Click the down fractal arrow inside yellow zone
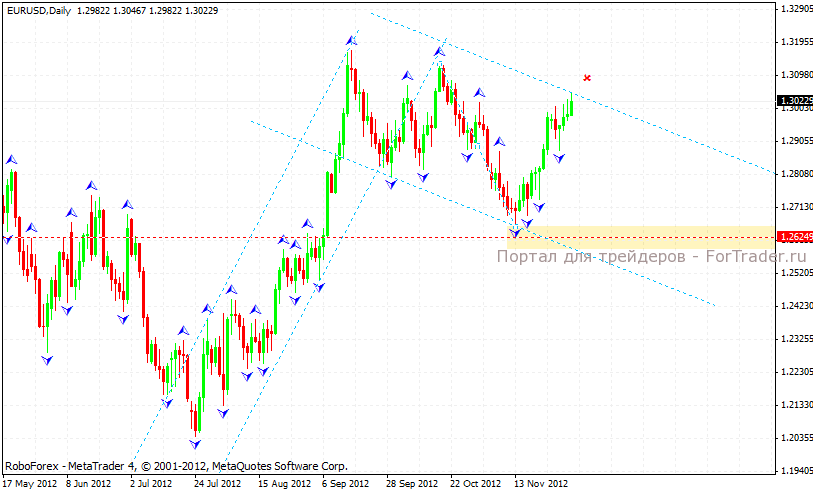Viewport: 813px width, 491px height. pyautogui.click(x=515, y=233)
